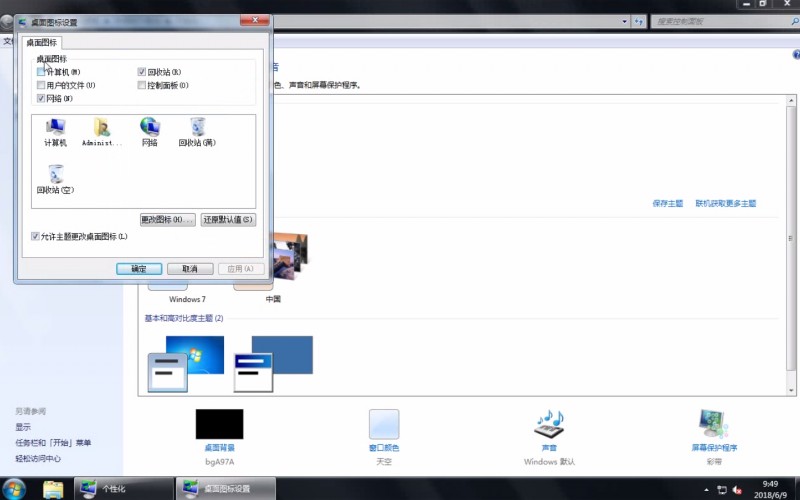Select the Administrator user folder icon
800x500 pixels.
point(102,132)
